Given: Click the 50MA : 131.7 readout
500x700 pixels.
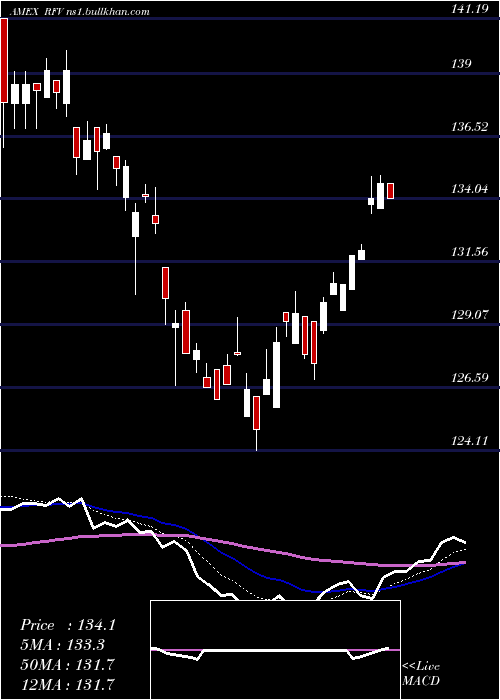Looking at the screenshot, I should pyautogui.click(x=67, y=665).
